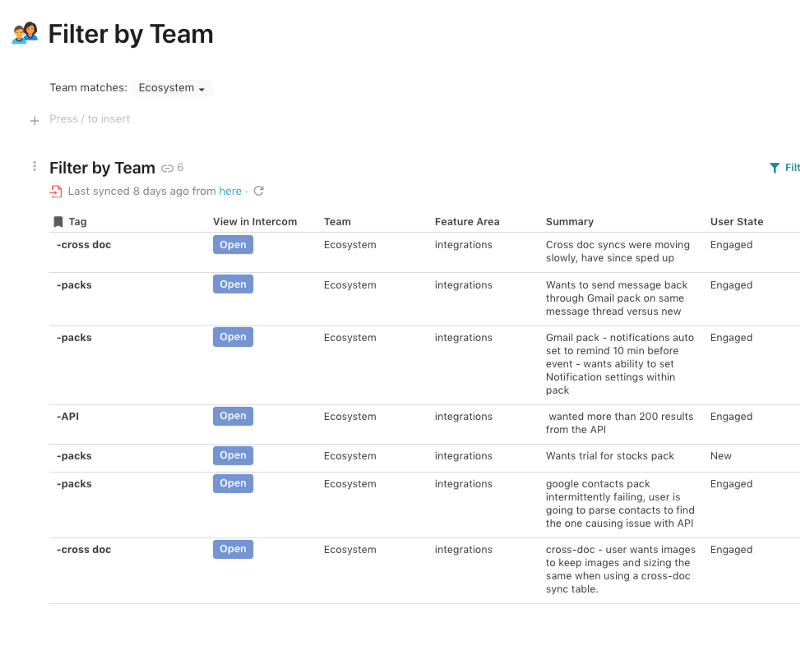This screenshot has height=645, width=800.
Task: Open Intercom for cross-doc images sizing row
Action: (x=233, y=549)
